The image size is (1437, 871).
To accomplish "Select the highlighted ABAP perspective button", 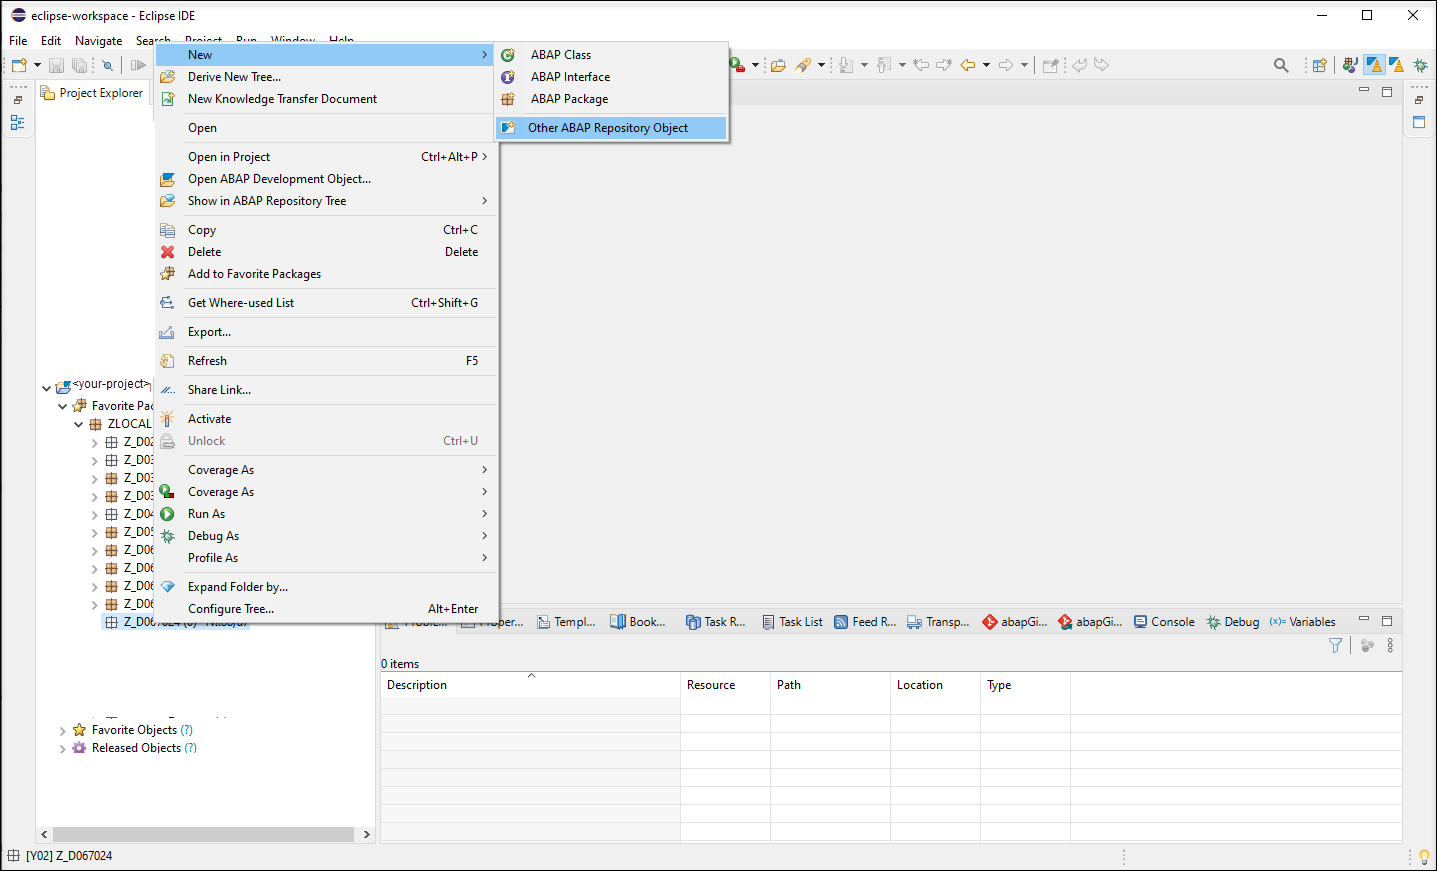I will [1375, 65].
